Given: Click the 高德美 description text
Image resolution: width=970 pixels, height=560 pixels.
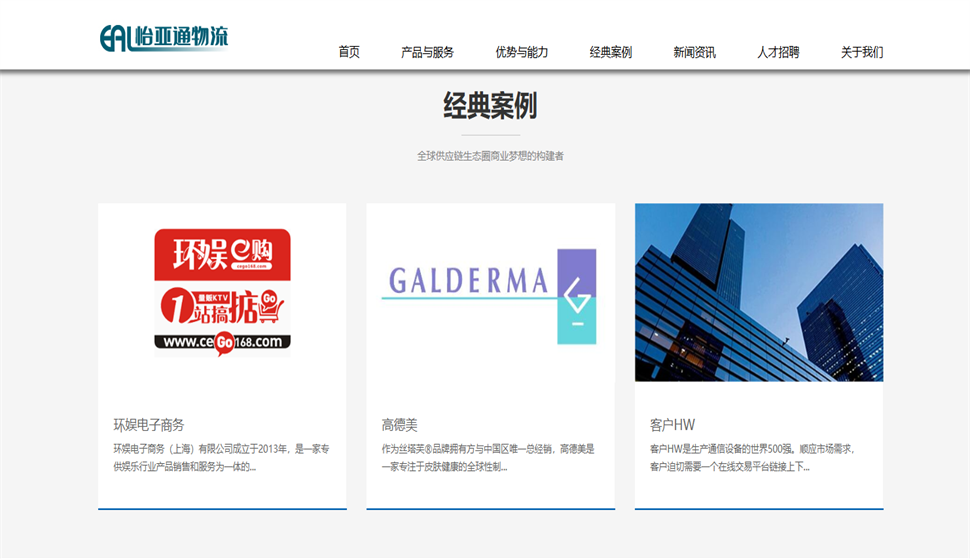Looking at the screenshot, I should pyautogui.click(x=488, y=458).
